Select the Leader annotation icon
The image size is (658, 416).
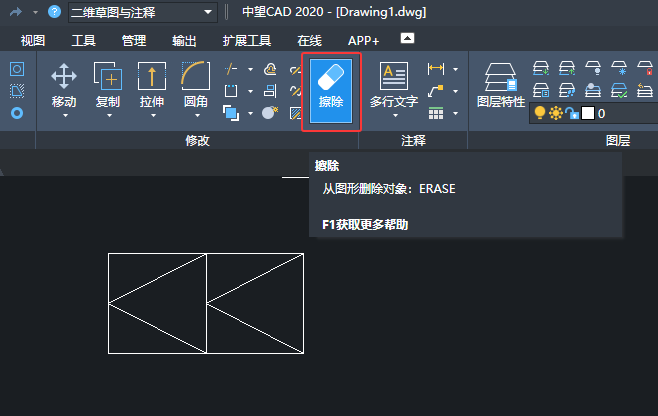pyautogui.click(x=436, y=91)
